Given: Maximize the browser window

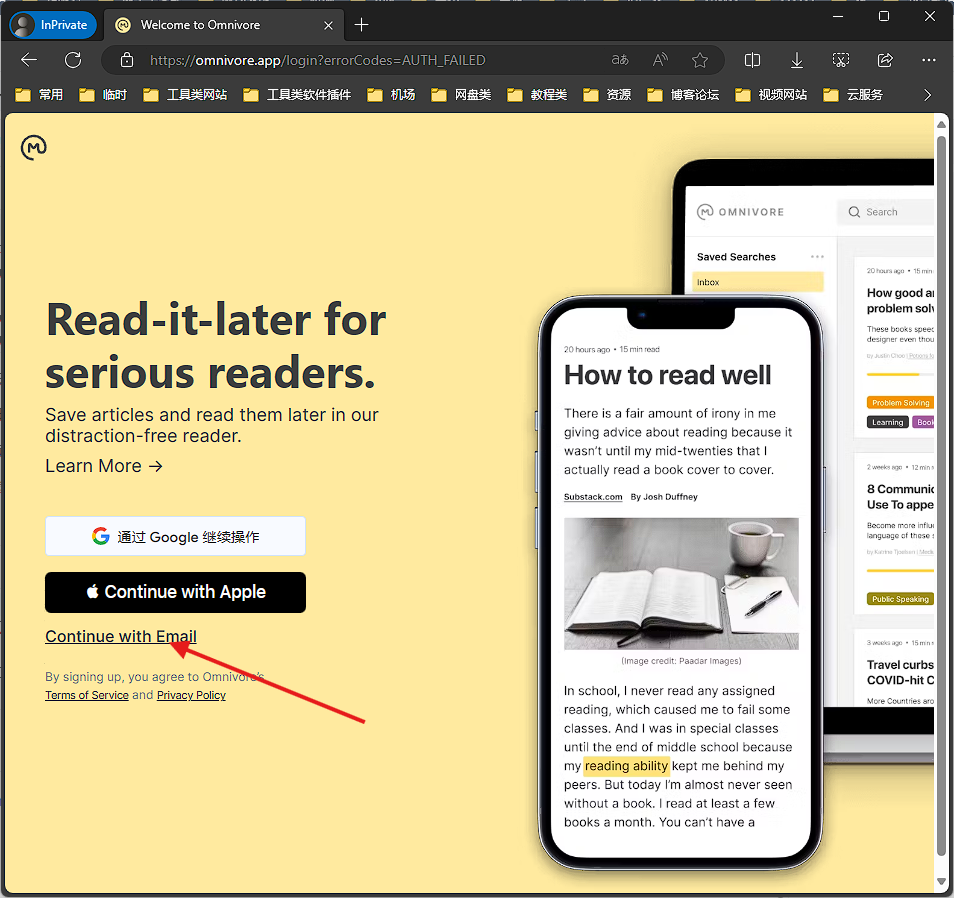Looking at the screenshot, I should tap(884, 16).
